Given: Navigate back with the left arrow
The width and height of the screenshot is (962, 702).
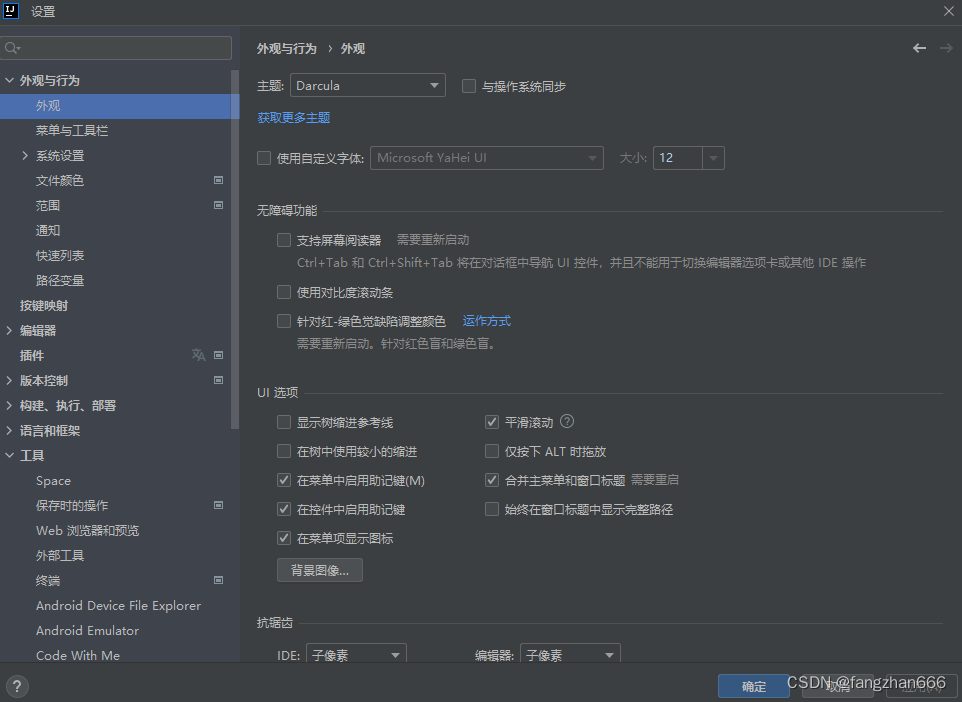Looking at the screenshot, I should [919, 48].
